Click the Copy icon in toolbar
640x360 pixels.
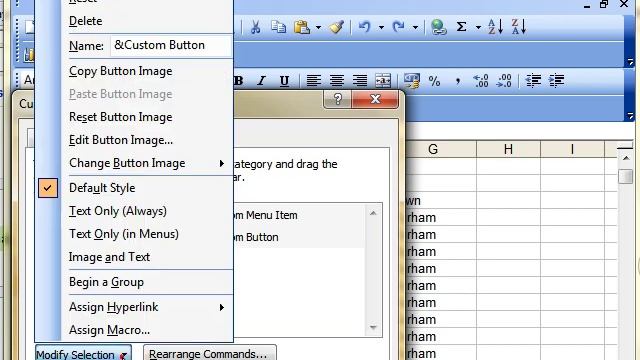[x=278, y=27]
